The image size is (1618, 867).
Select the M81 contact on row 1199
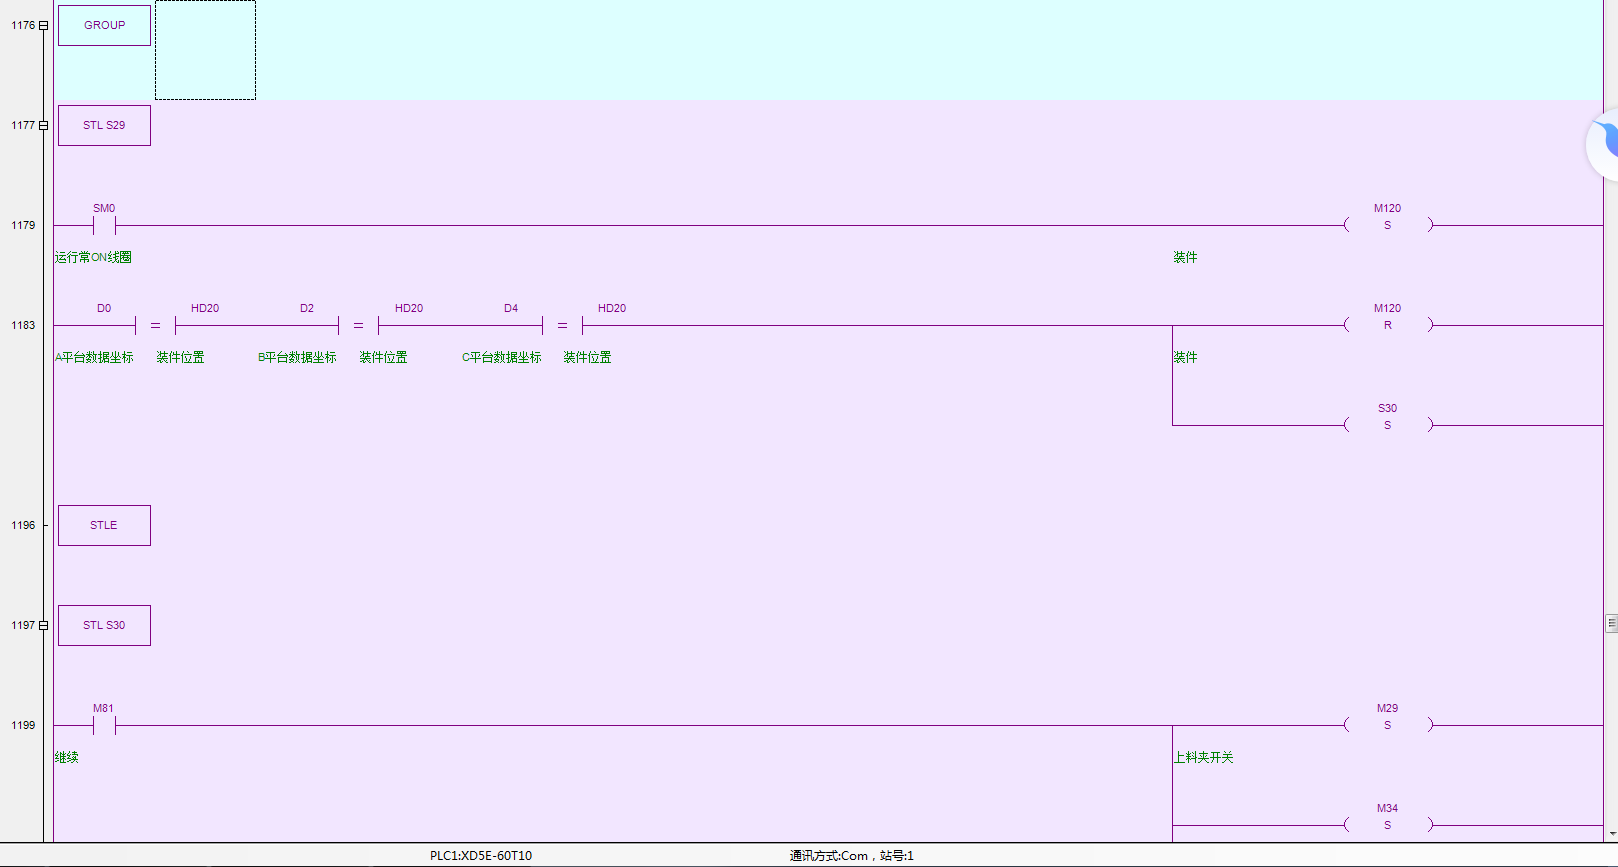point(104,725)
